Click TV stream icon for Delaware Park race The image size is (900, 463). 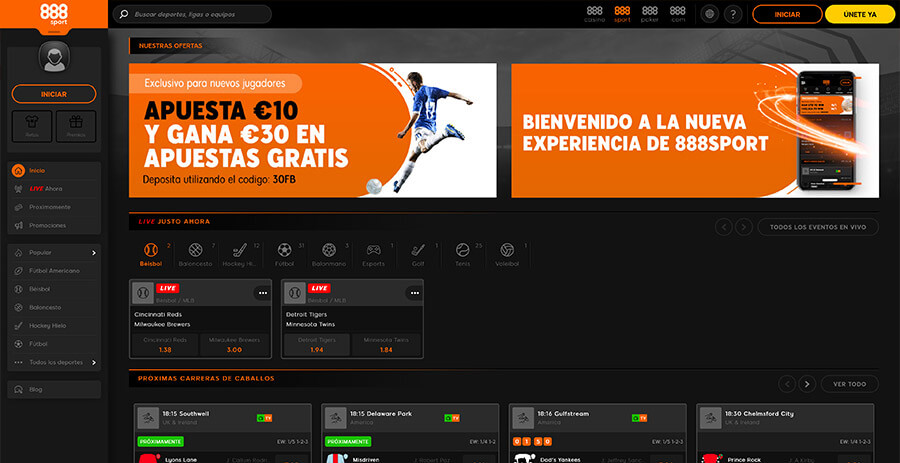coord(452,418)
